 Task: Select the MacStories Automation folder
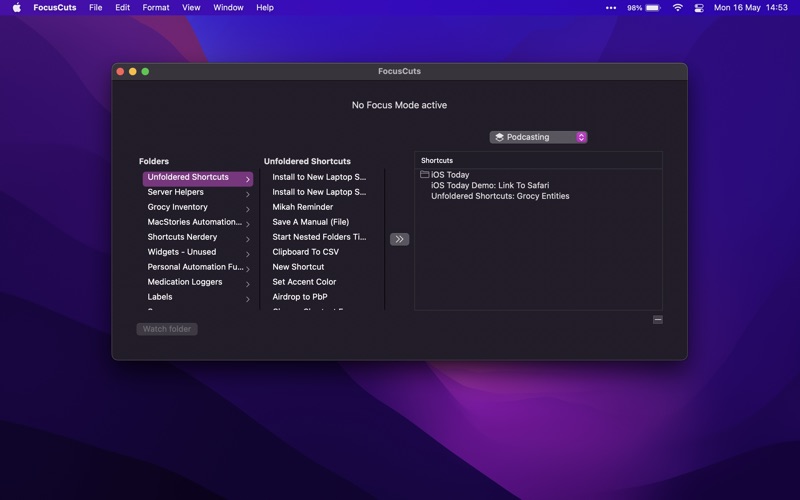pos(197,222)
